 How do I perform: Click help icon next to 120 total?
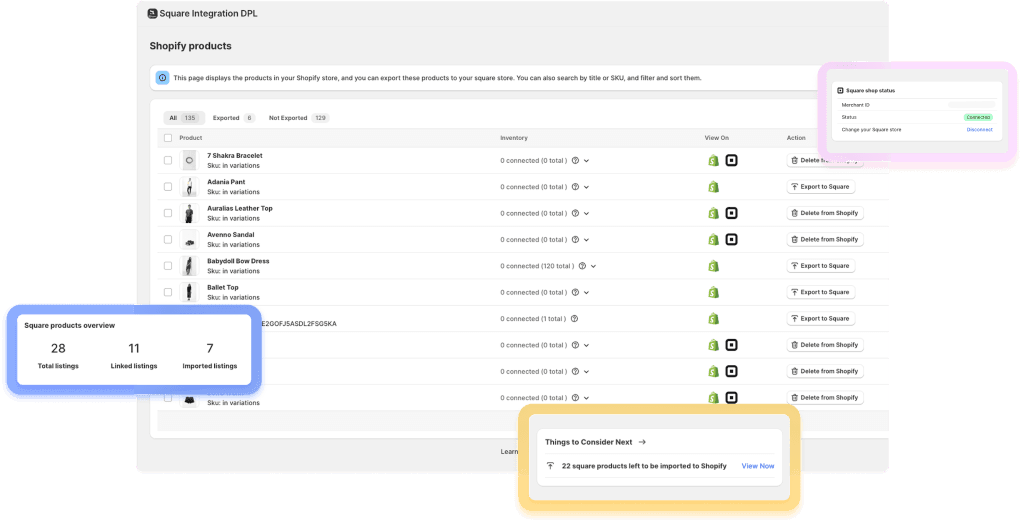pos(583,266)
